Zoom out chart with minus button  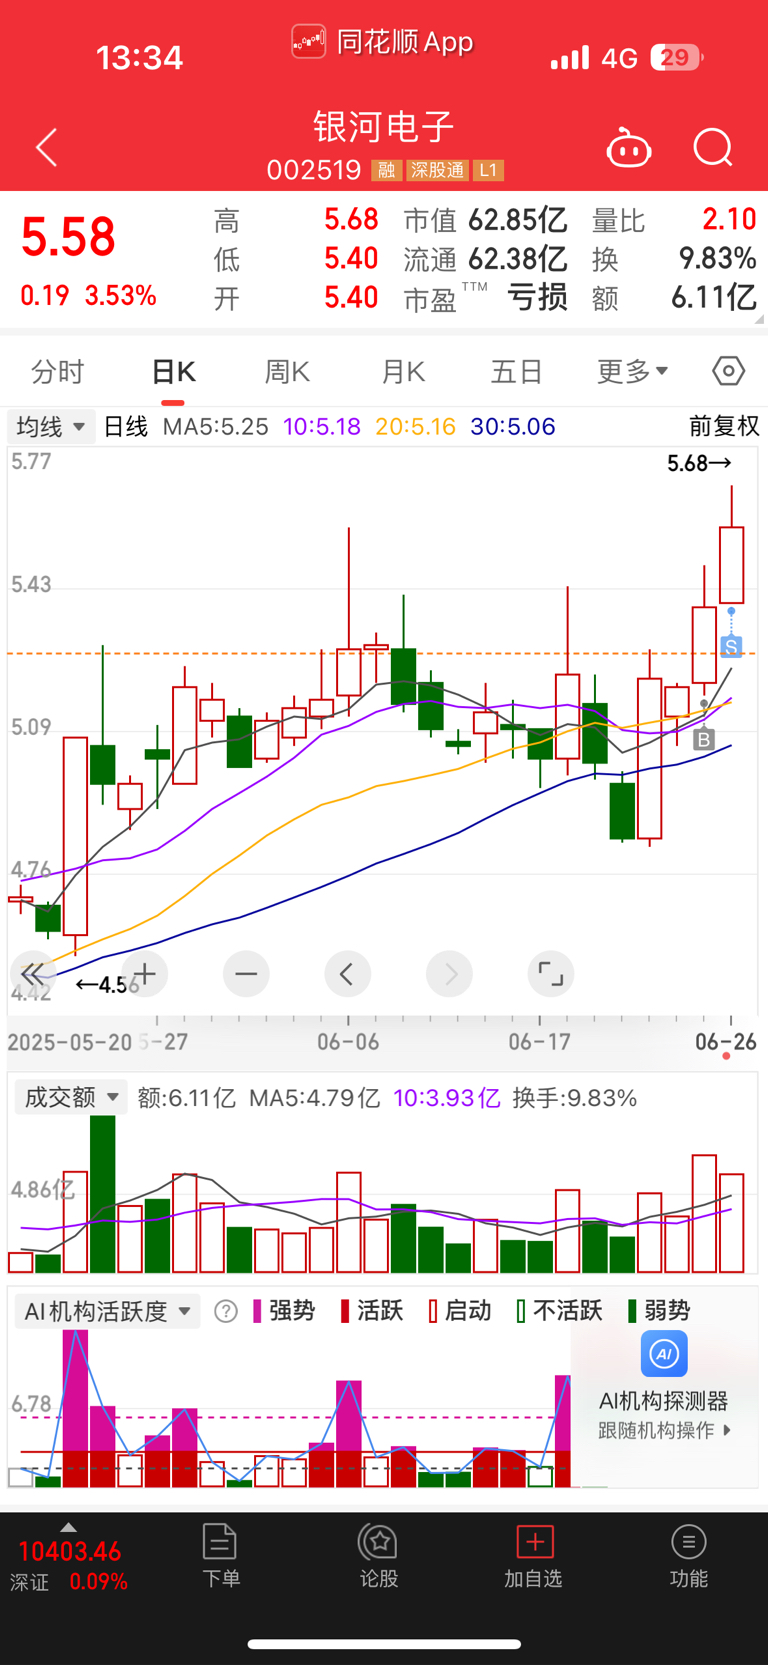point(246,974)
